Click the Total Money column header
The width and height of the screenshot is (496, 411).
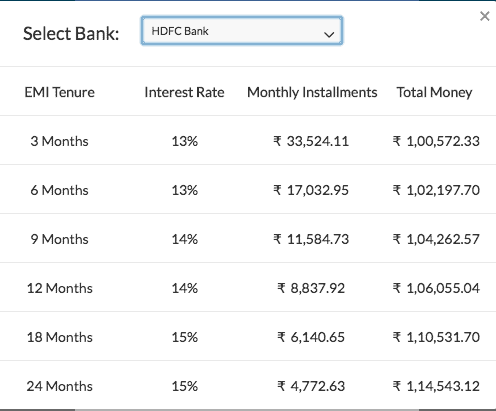click(434, 92)
